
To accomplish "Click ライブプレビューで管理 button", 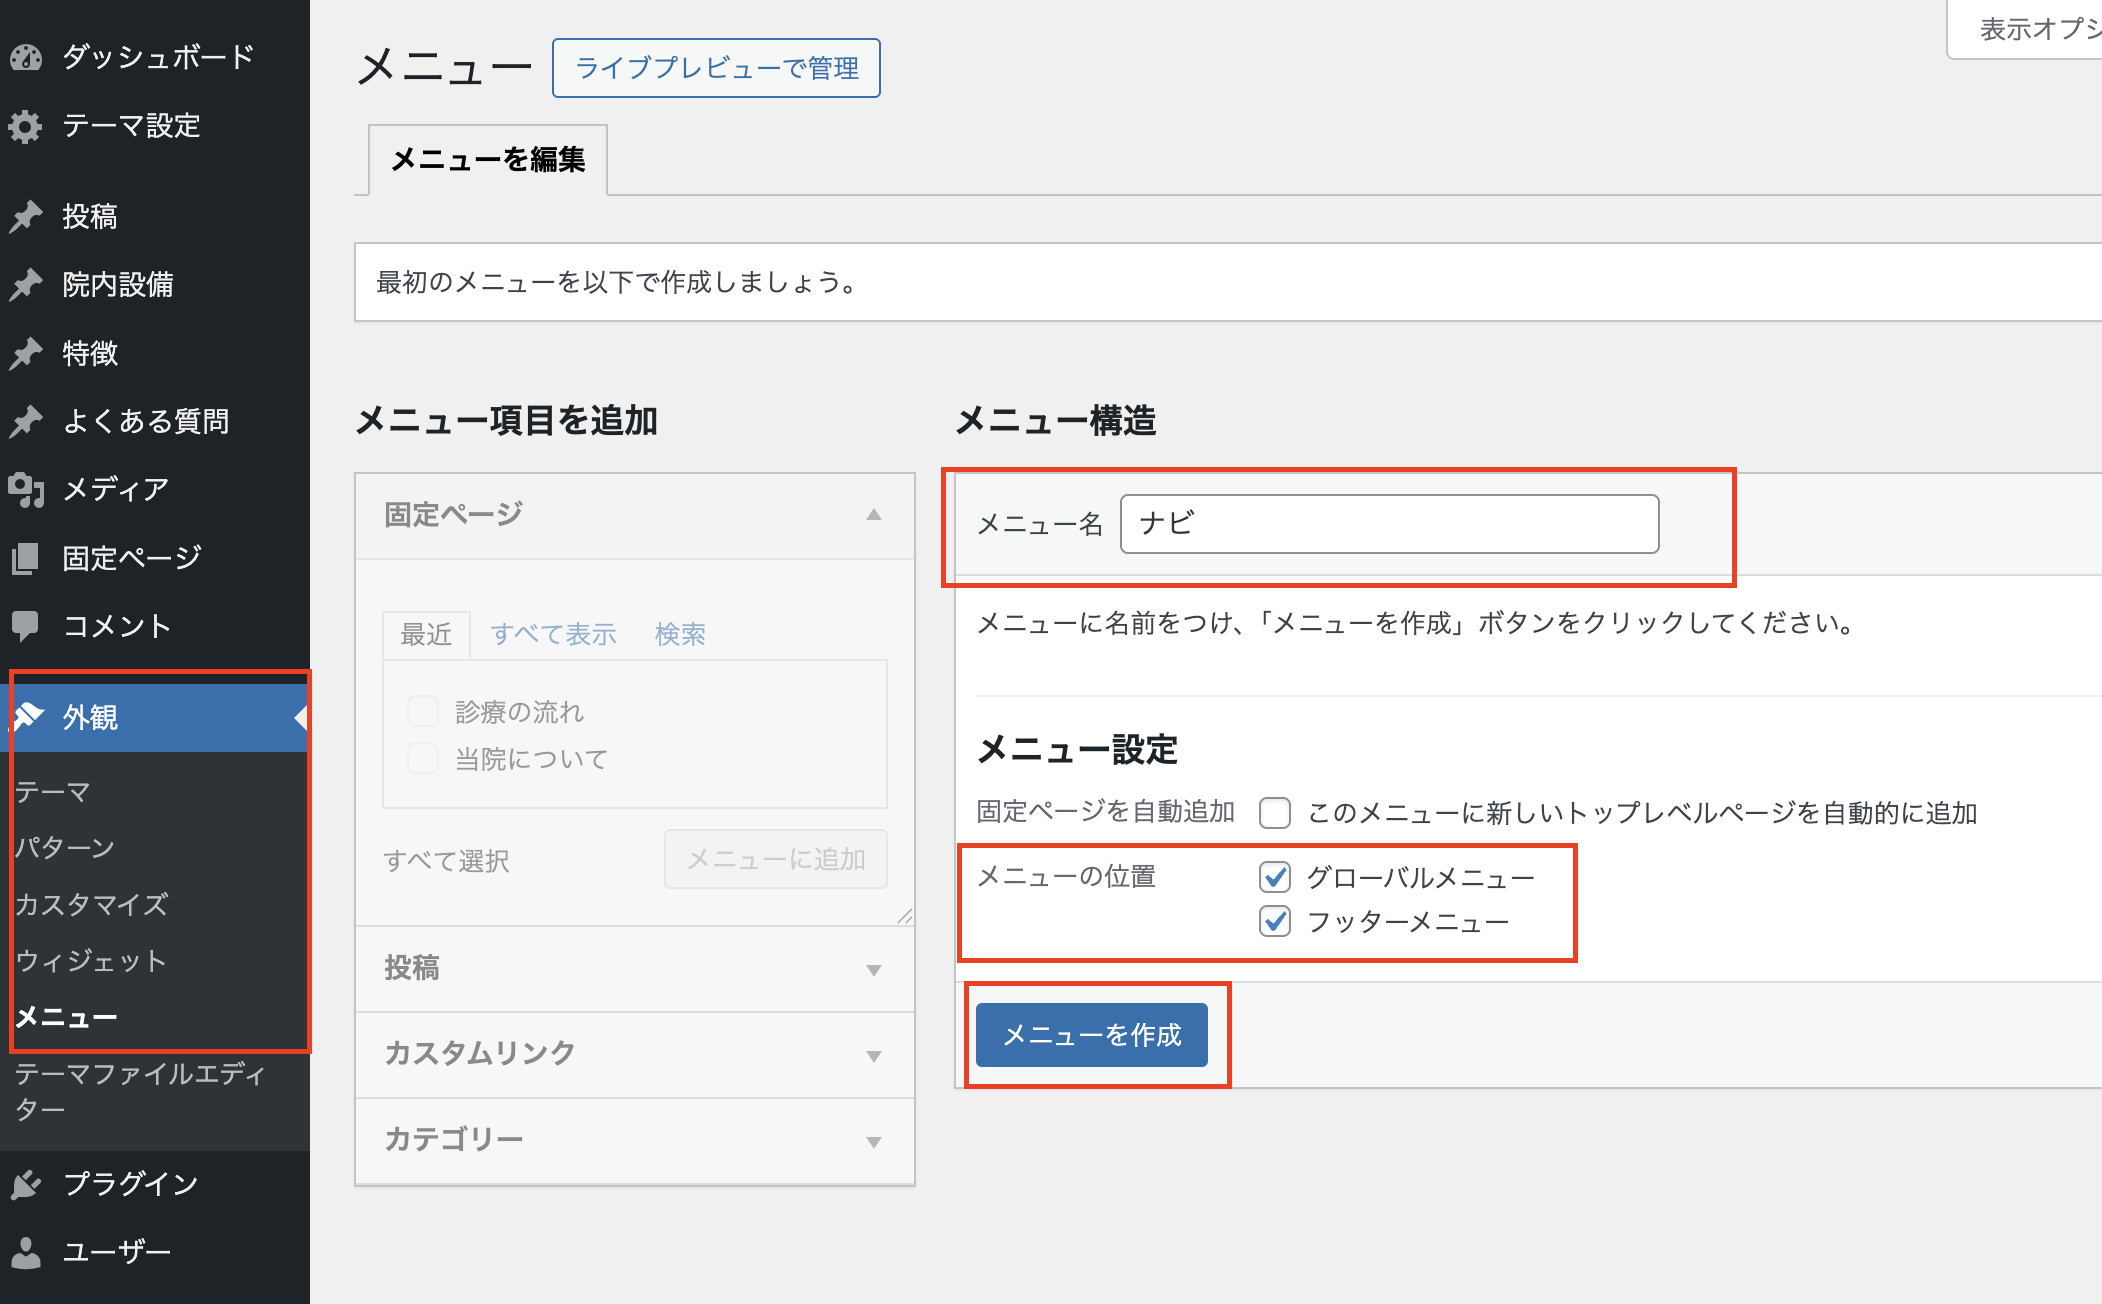I will [716, 68].
